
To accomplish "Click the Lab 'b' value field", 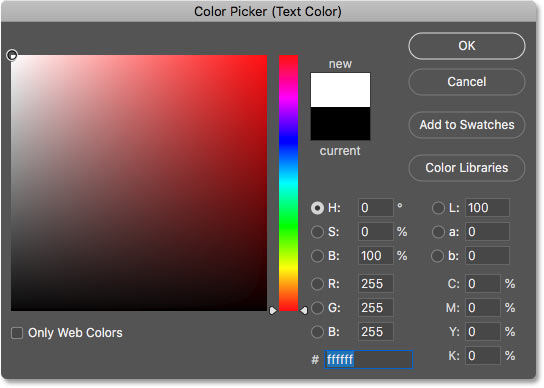I will (487, 256).
